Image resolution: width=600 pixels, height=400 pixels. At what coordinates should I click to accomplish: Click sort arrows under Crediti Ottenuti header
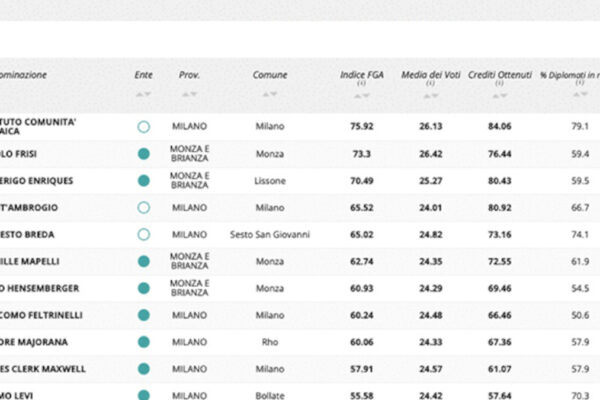point(499,95)
